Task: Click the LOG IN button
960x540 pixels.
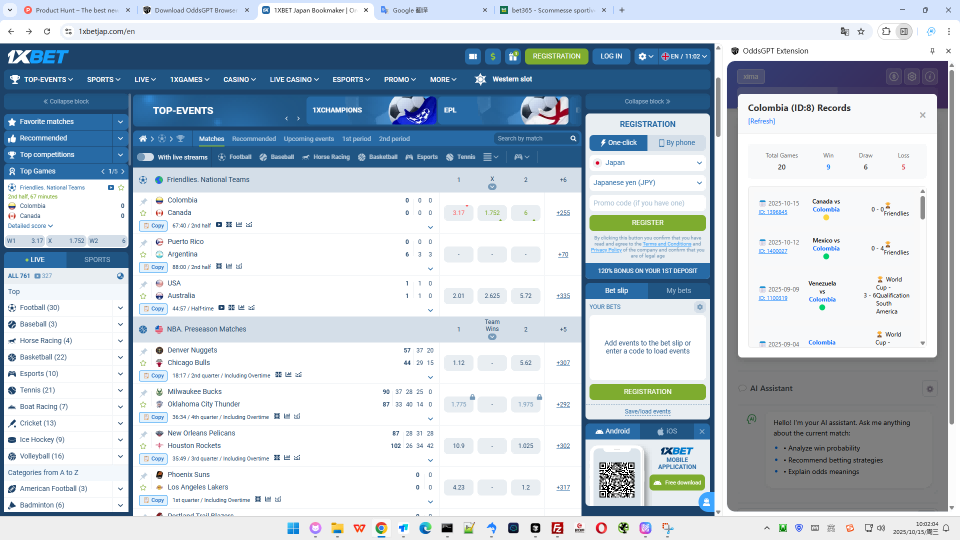Action: coord(611,56)
